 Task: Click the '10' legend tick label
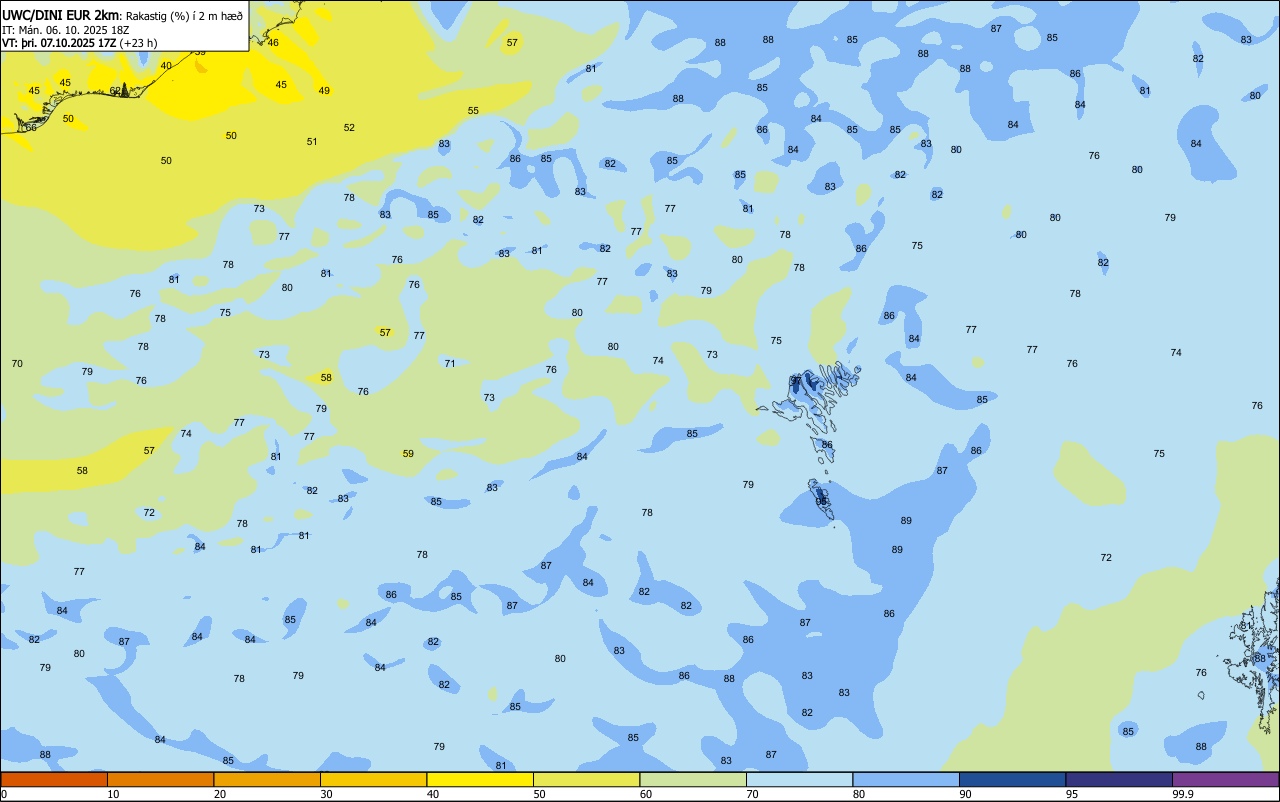pos(113,794)
